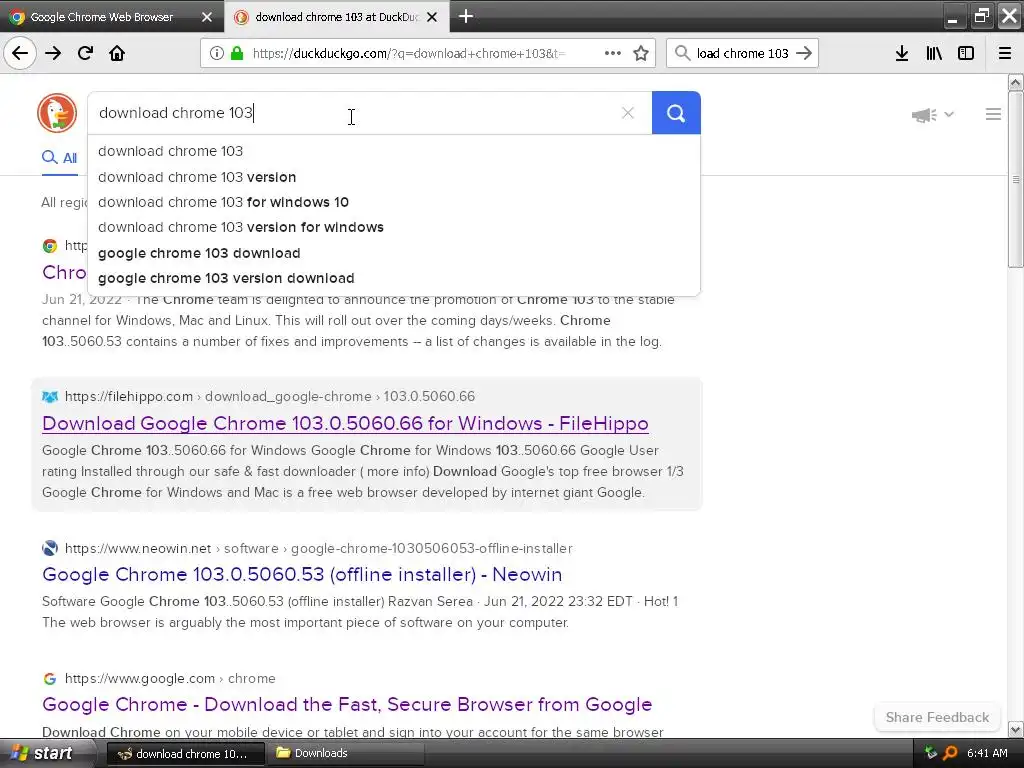Viewport: 1024px width, 768px height.
Task: Go back with the browser back arrow
Action: (20, 53)
